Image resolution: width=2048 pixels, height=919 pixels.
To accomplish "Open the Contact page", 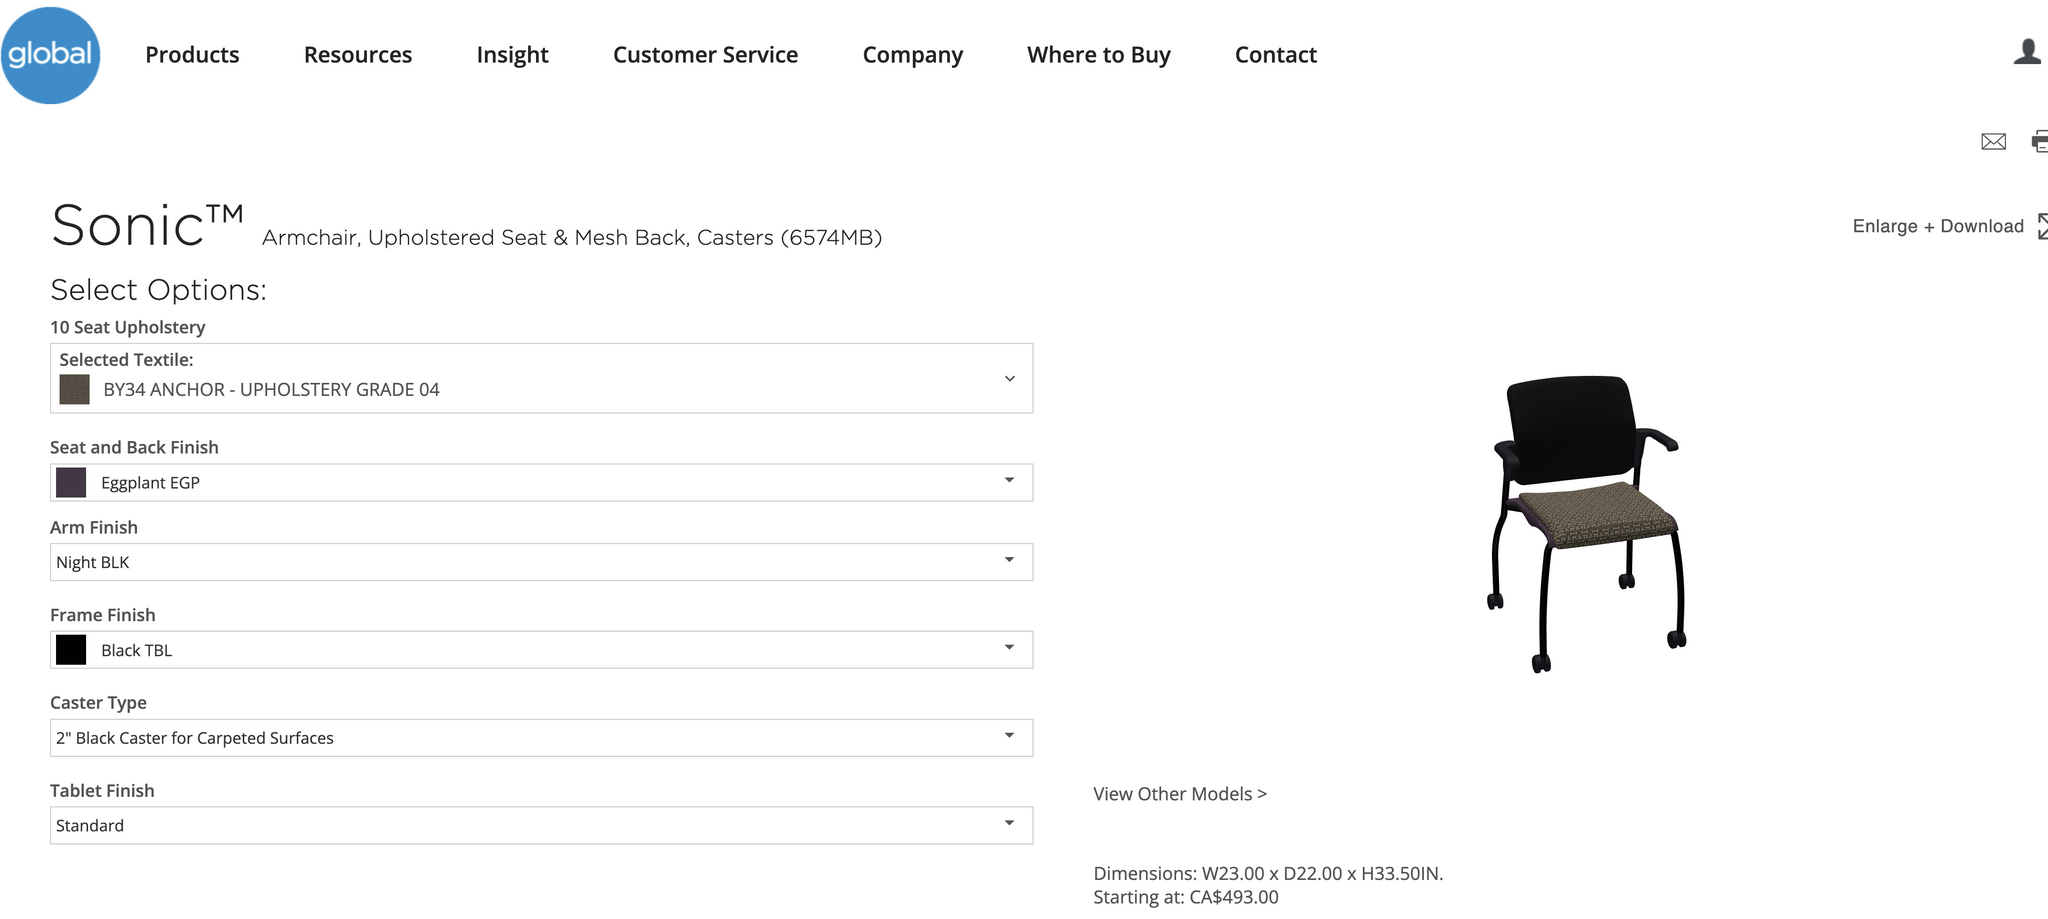I will click(x=1276, y=55).
